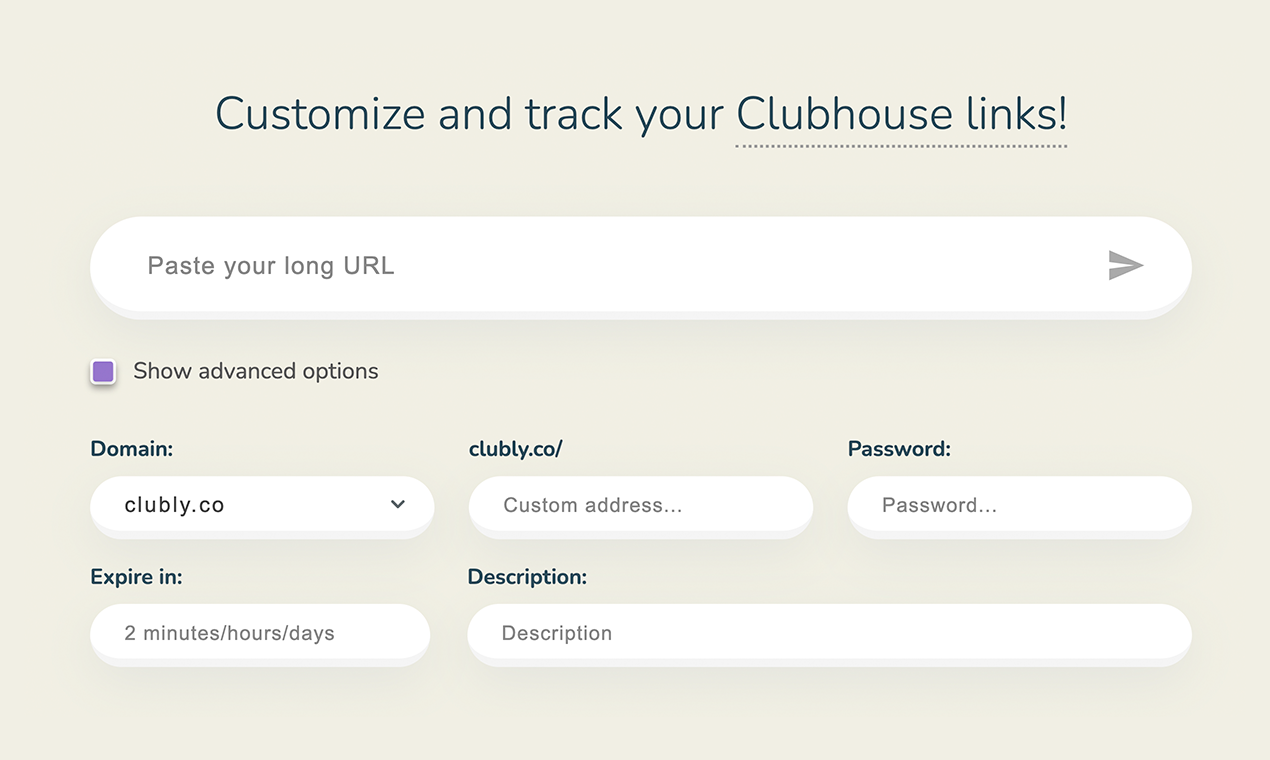The height and width of the screenshot is (760, 1270).
Task: Click the Description text box
Action: pyautogui.click(x=829, y=633)
